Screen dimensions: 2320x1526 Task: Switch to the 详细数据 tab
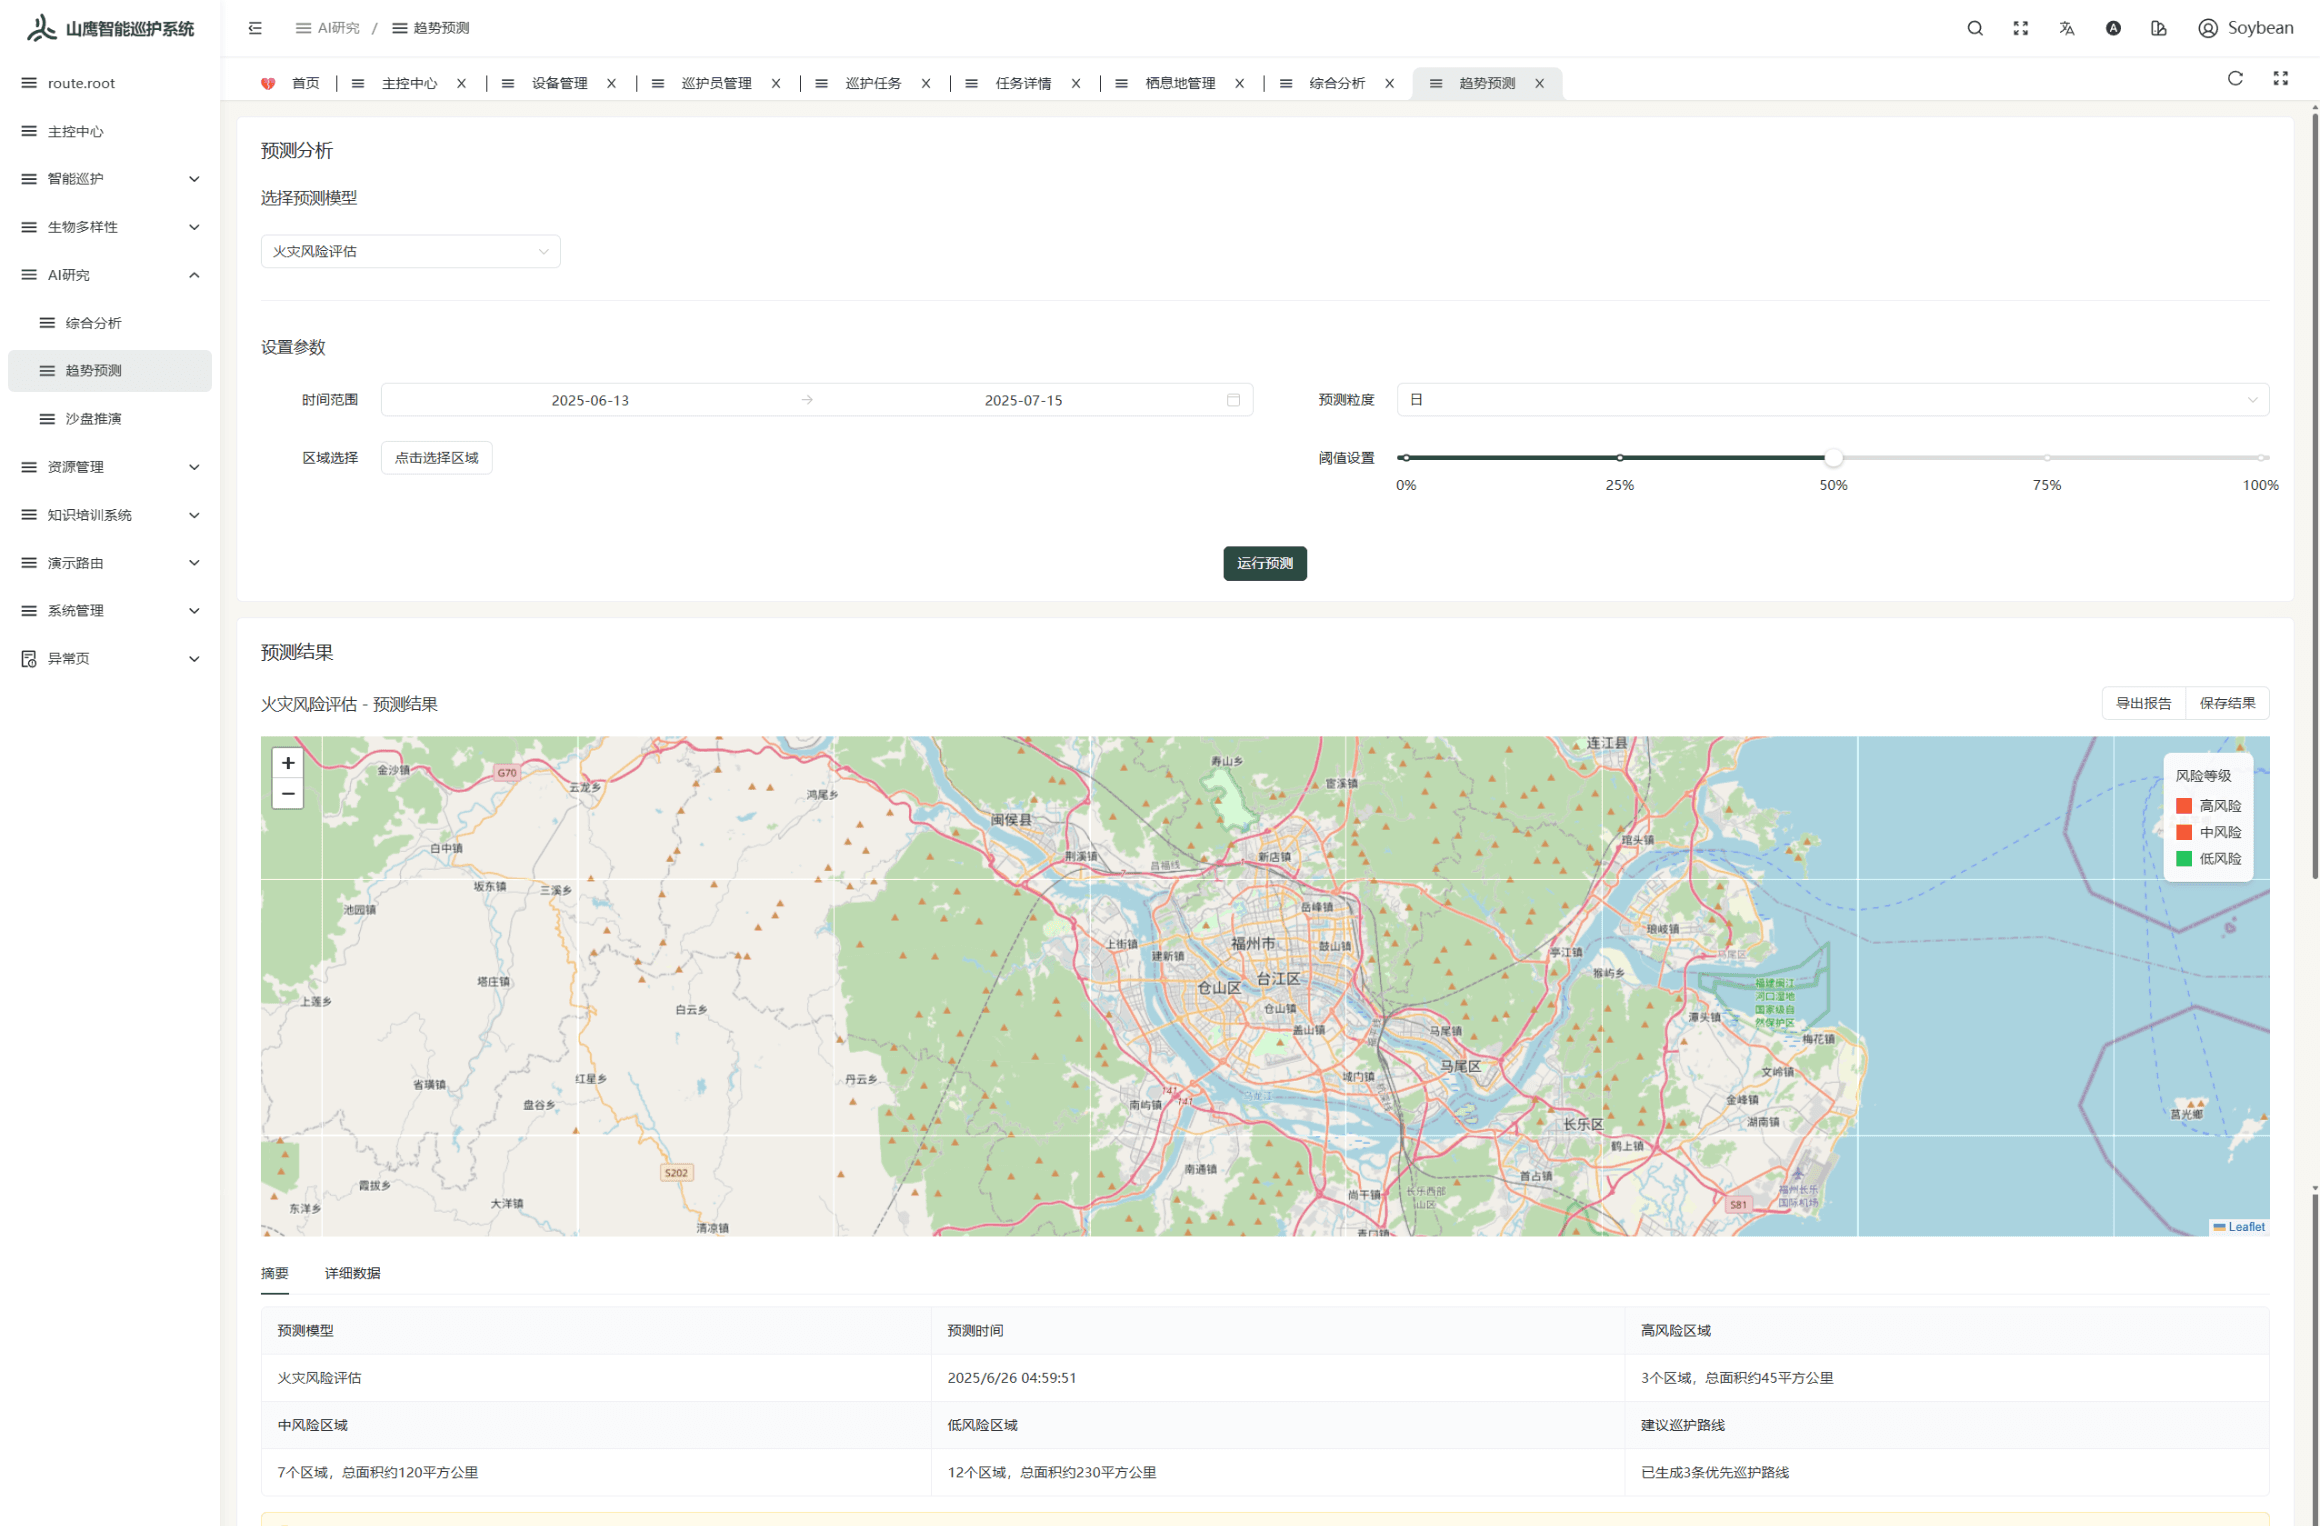pos(352,1273)
